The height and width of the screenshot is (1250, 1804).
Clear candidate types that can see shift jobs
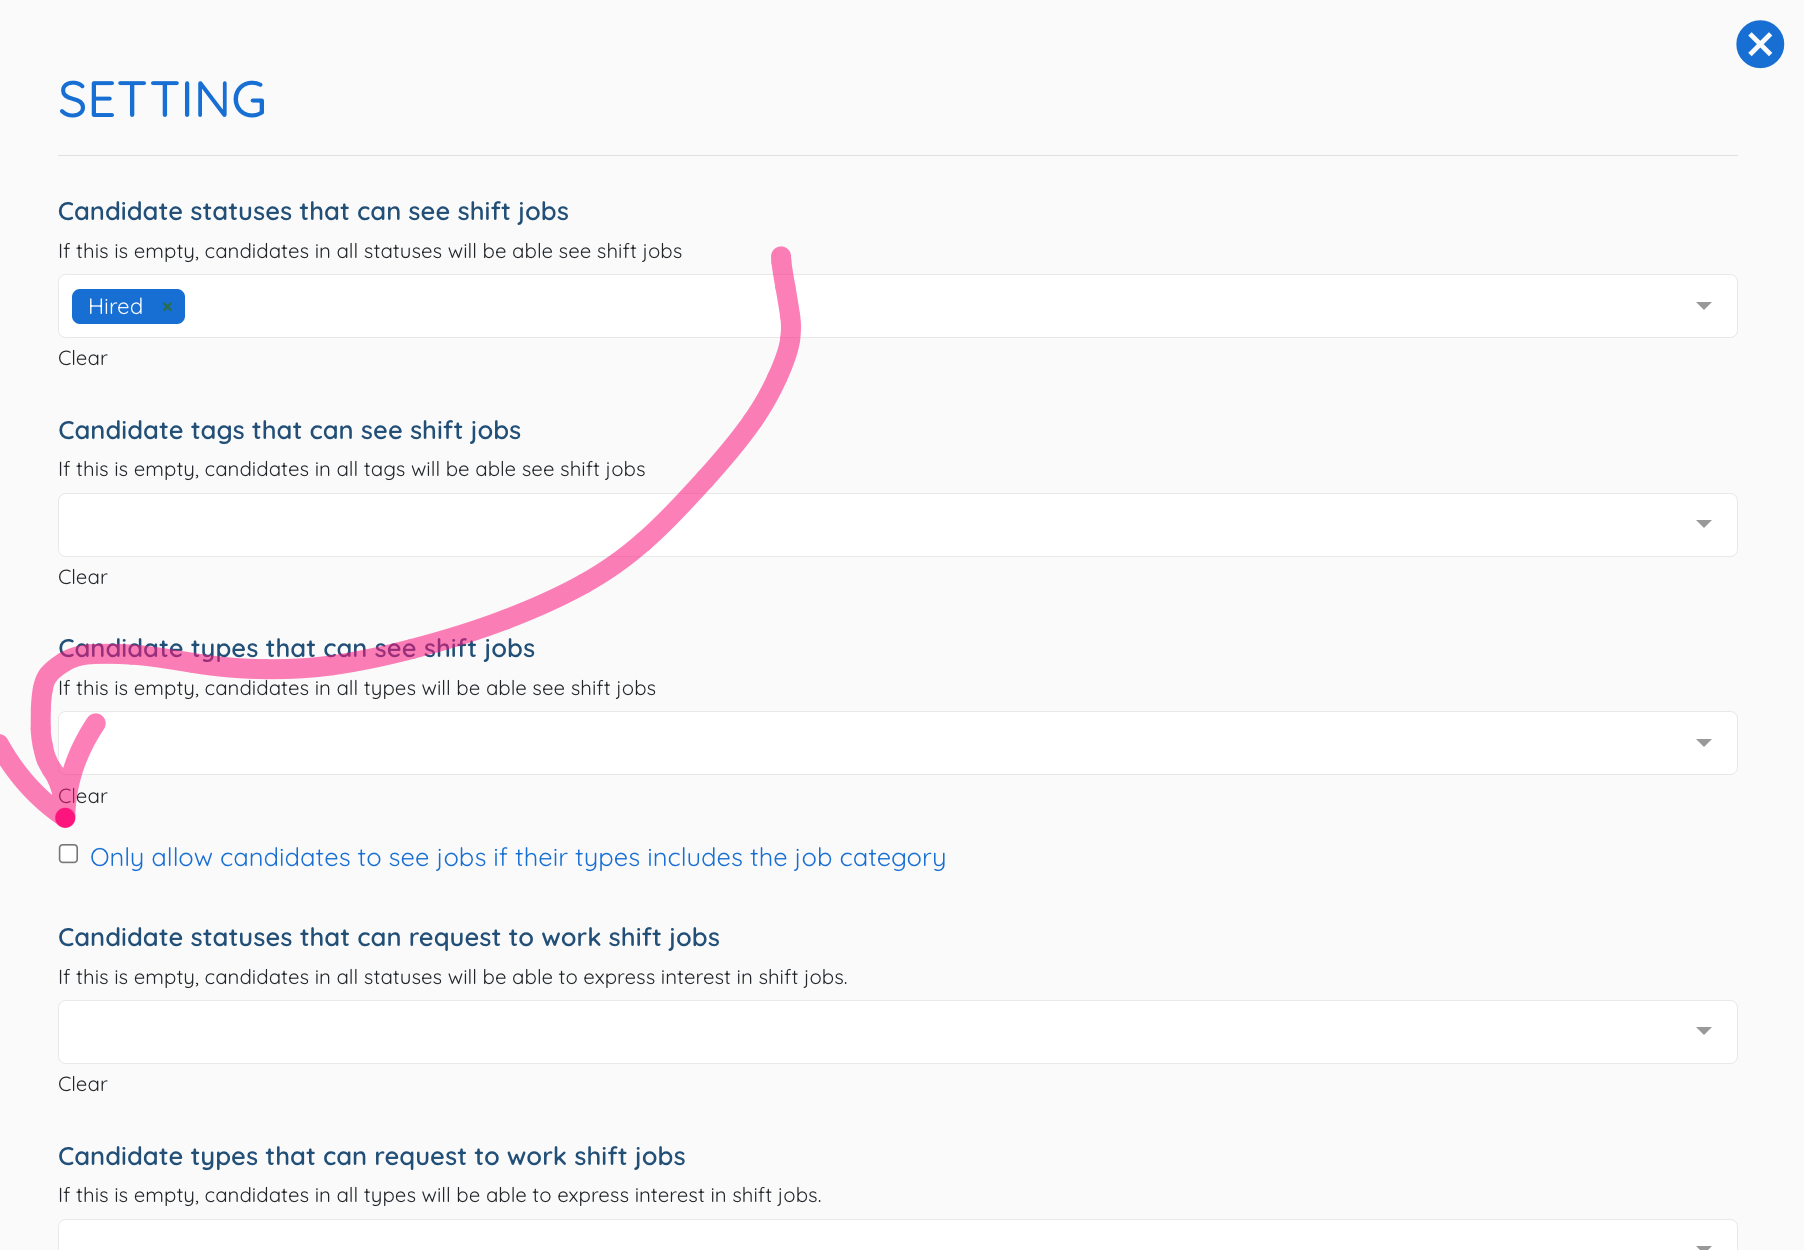[x=82, y=796]
